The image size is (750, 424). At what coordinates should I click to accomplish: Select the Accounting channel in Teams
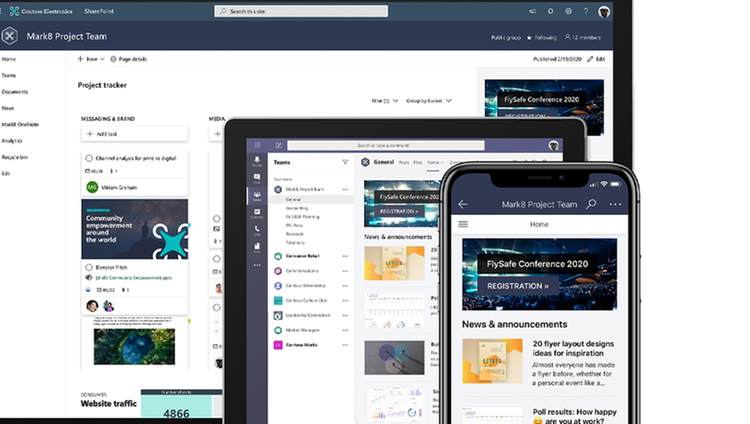coord(297,208)
